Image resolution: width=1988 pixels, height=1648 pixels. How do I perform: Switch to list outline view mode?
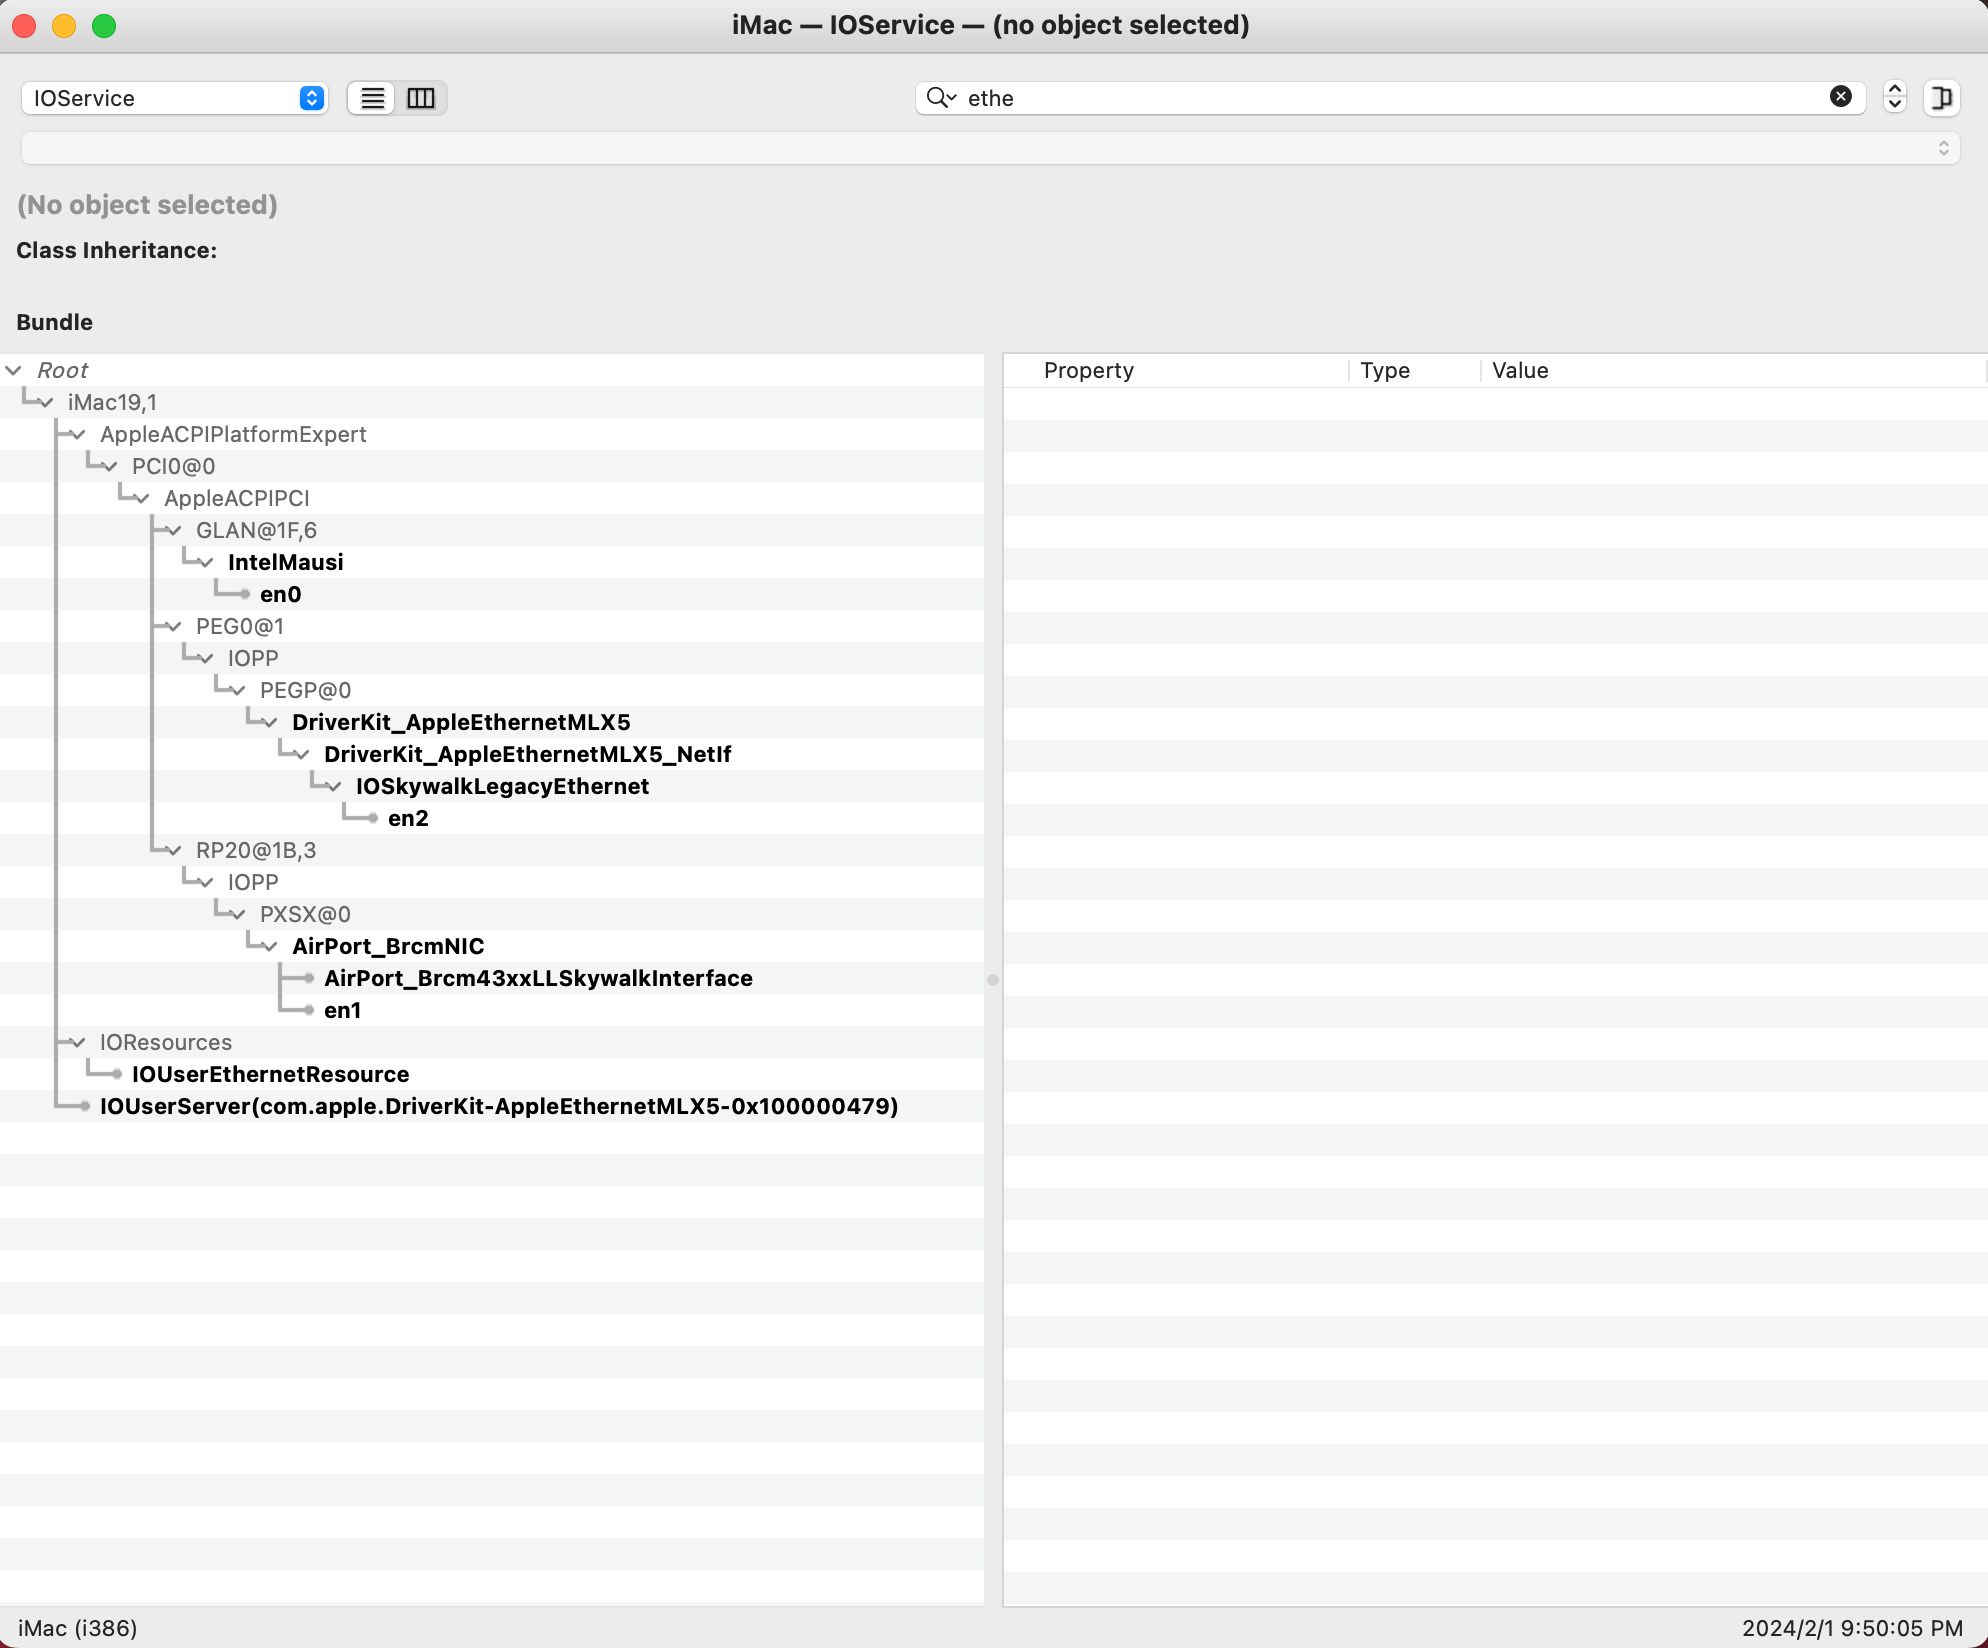(x=372, y=98)
